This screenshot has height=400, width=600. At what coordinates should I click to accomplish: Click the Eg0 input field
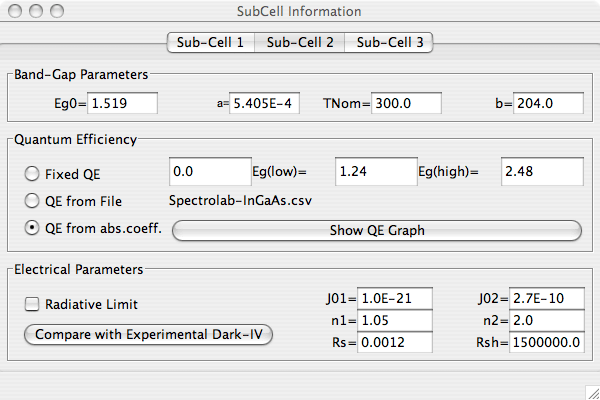click(x=123, y=102)
